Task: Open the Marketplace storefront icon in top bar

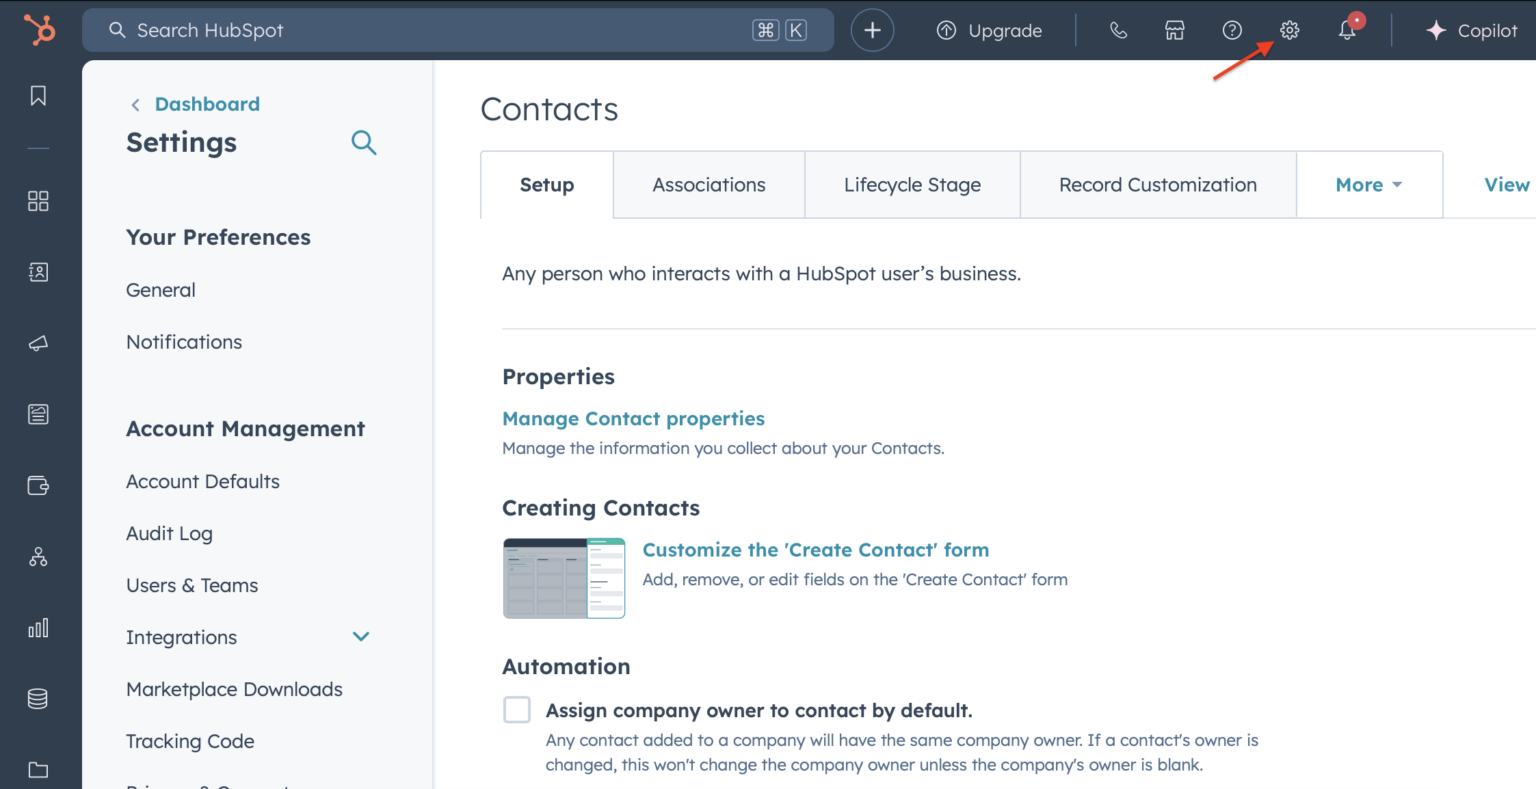Action: [1174, 30]
